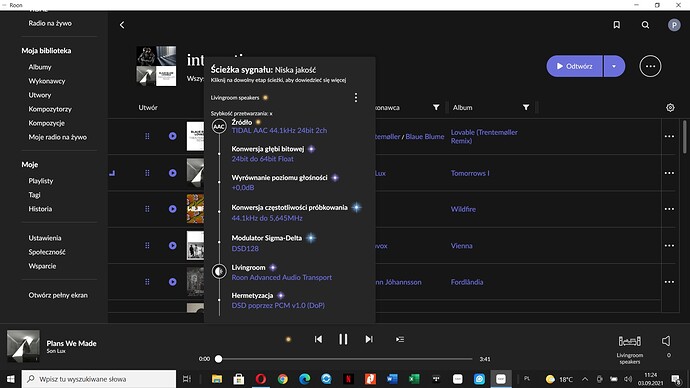
Task: Open Wsparcie in sidebar
Action: [42, 266]
